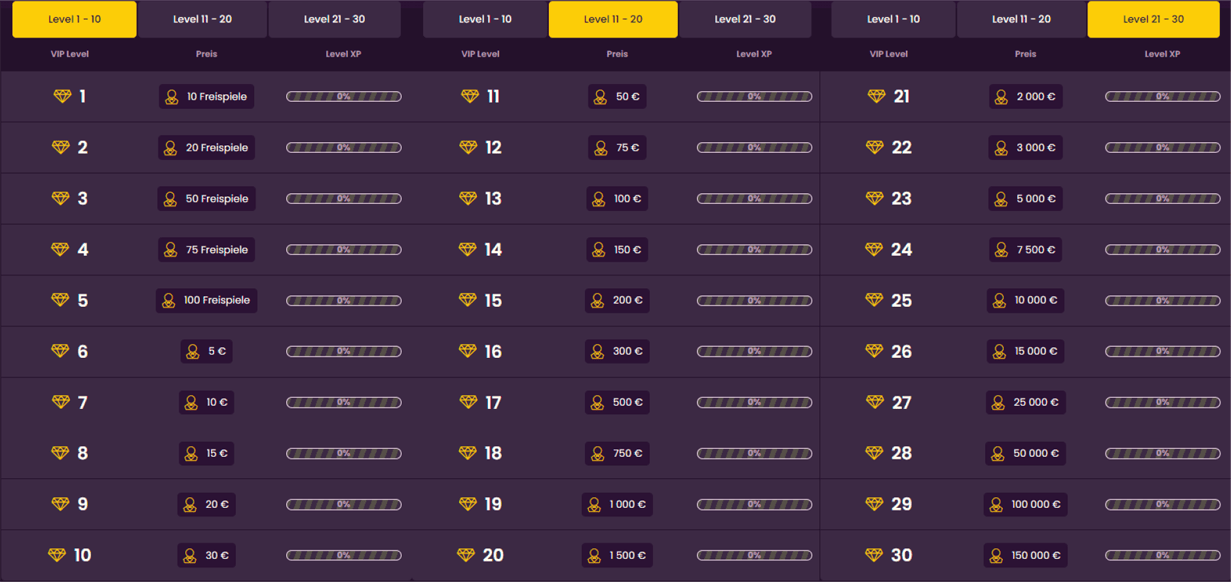This screenshot has height=582, width=1231.
Task: Click the 10 Freispiele prize button
Action: click(x=206, y=97)
